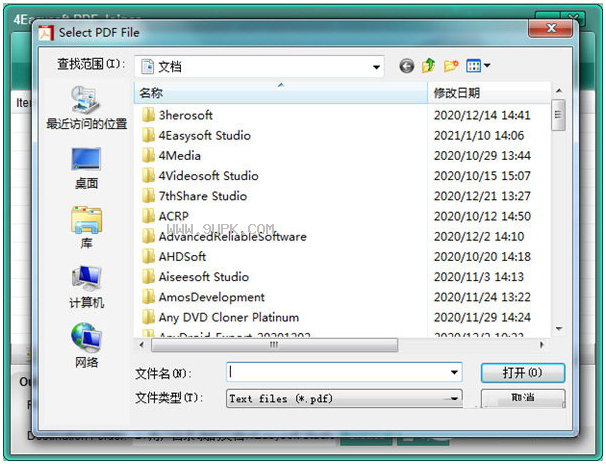The width and height of the screenshot is (606, 464).
Task: Select the Network (网络) shortcut
Action: [87, 345]
